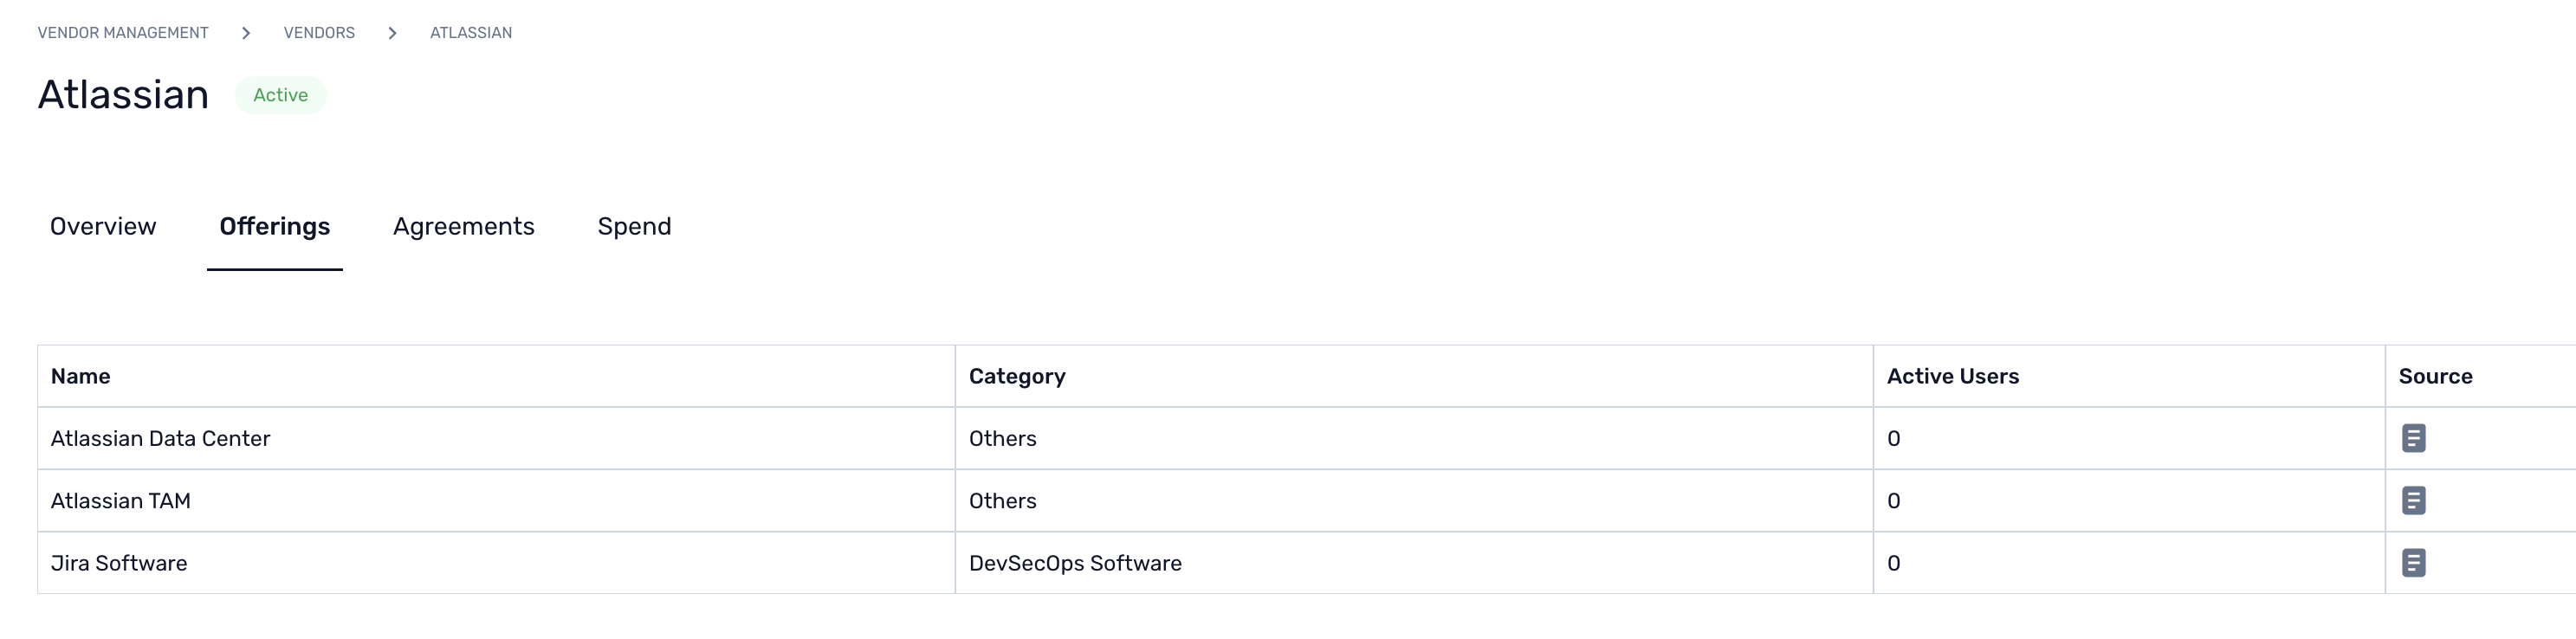Viewport: 2576px width, 639px height.
Task: Open the Atlassian TAM offering
Action: (x=121, y=500)
